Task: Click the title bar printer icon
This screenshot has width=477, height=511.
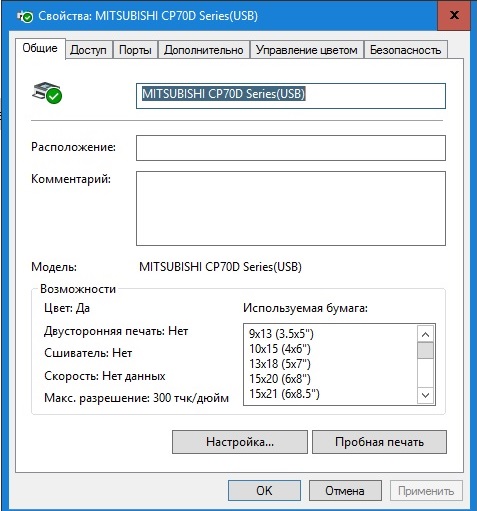Action: pos(25,16)
